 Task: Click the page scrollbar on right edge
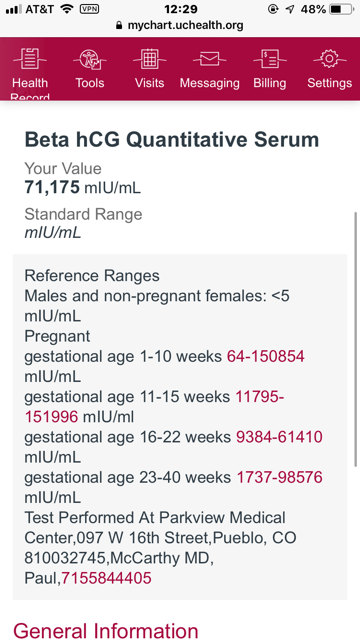(x=356, y=339)
